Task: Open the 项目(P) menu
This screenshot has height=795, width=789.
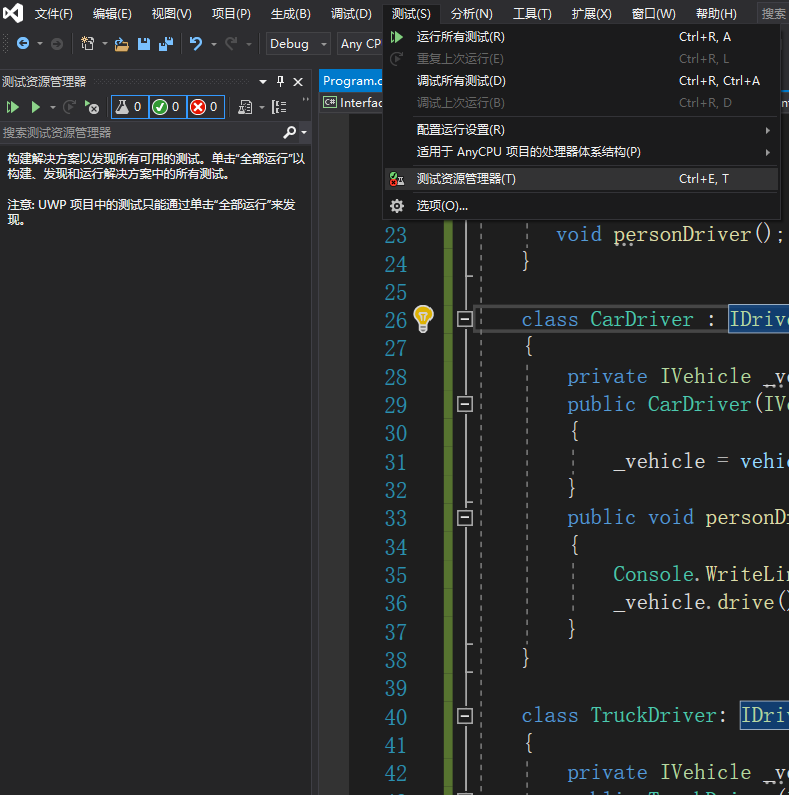Action: click(x=231, y=14)
